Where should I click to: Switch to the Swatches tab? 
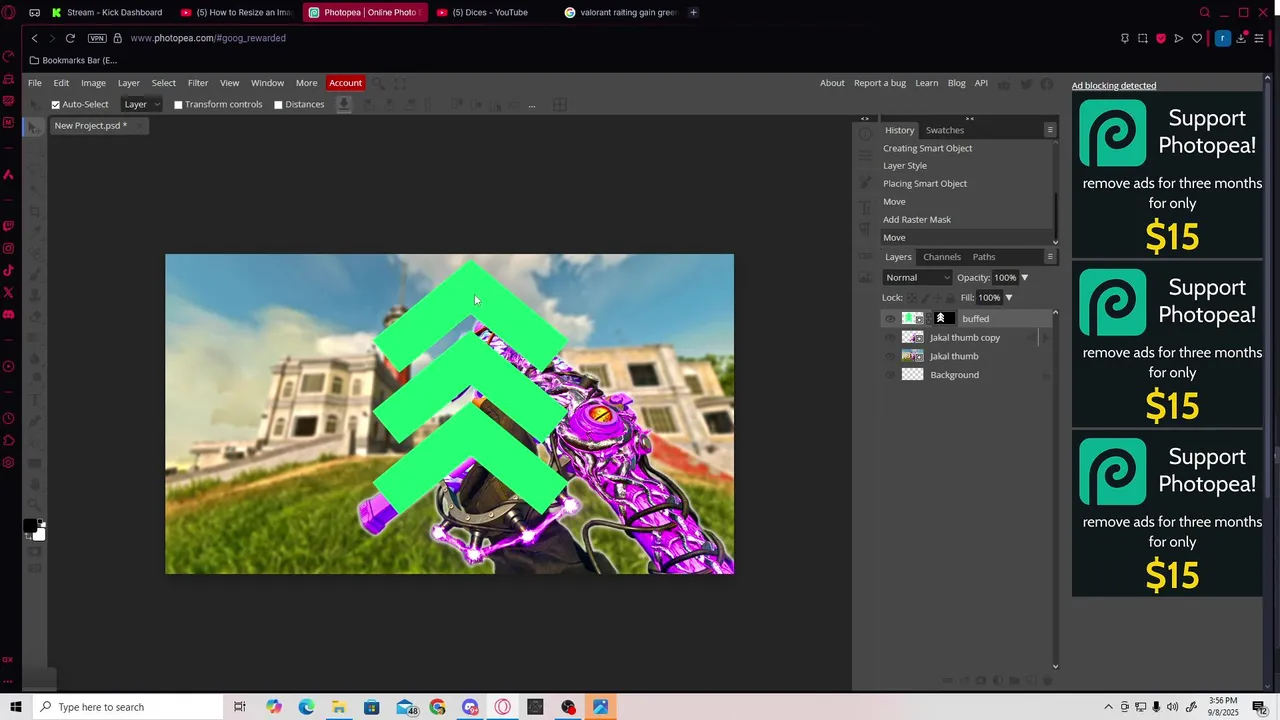[945, 130]
